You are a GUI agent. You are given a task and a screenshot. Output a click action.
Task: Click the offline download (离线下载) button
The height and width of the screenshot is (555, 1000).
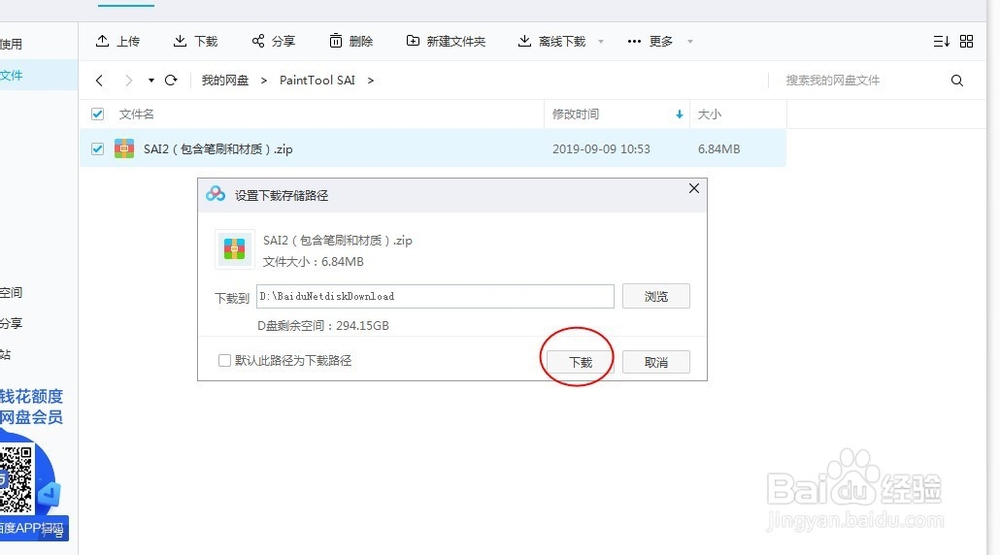pos(552,41)
